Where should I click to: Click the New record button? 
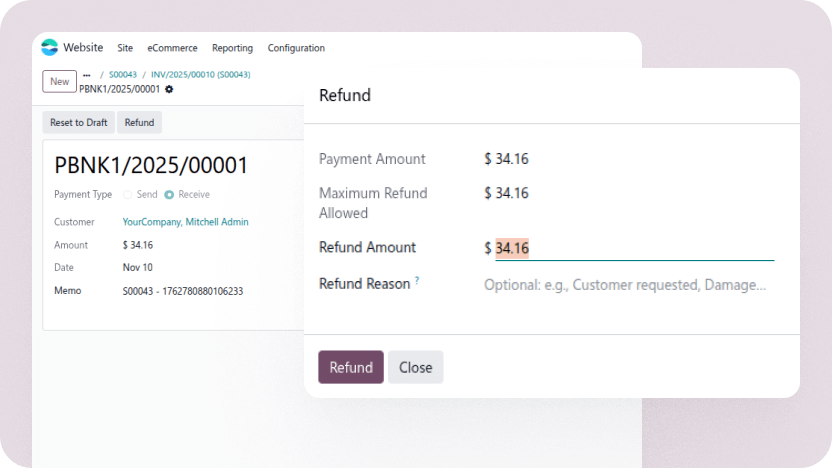[60, 81]
